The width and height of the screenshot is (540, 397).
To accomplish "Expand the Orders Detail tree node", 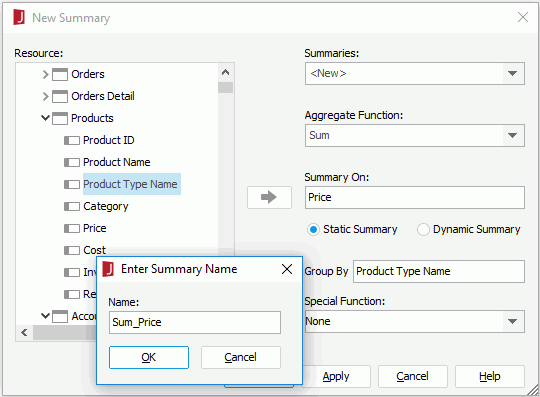I will [45, 96].
